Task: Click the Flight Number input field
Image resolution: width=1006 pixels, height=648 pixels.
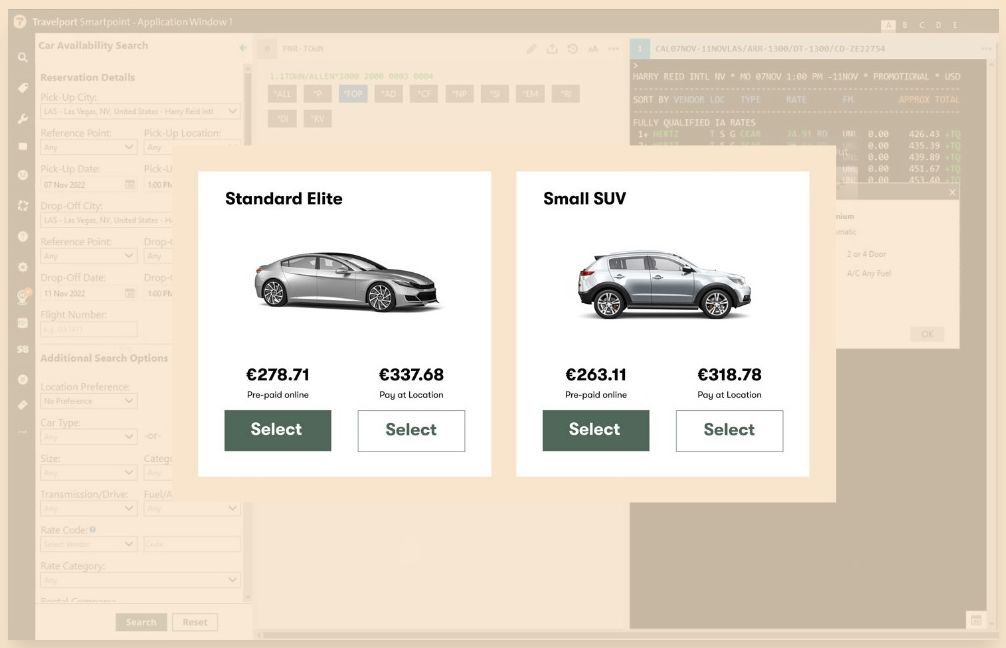Action: (89, 330)
